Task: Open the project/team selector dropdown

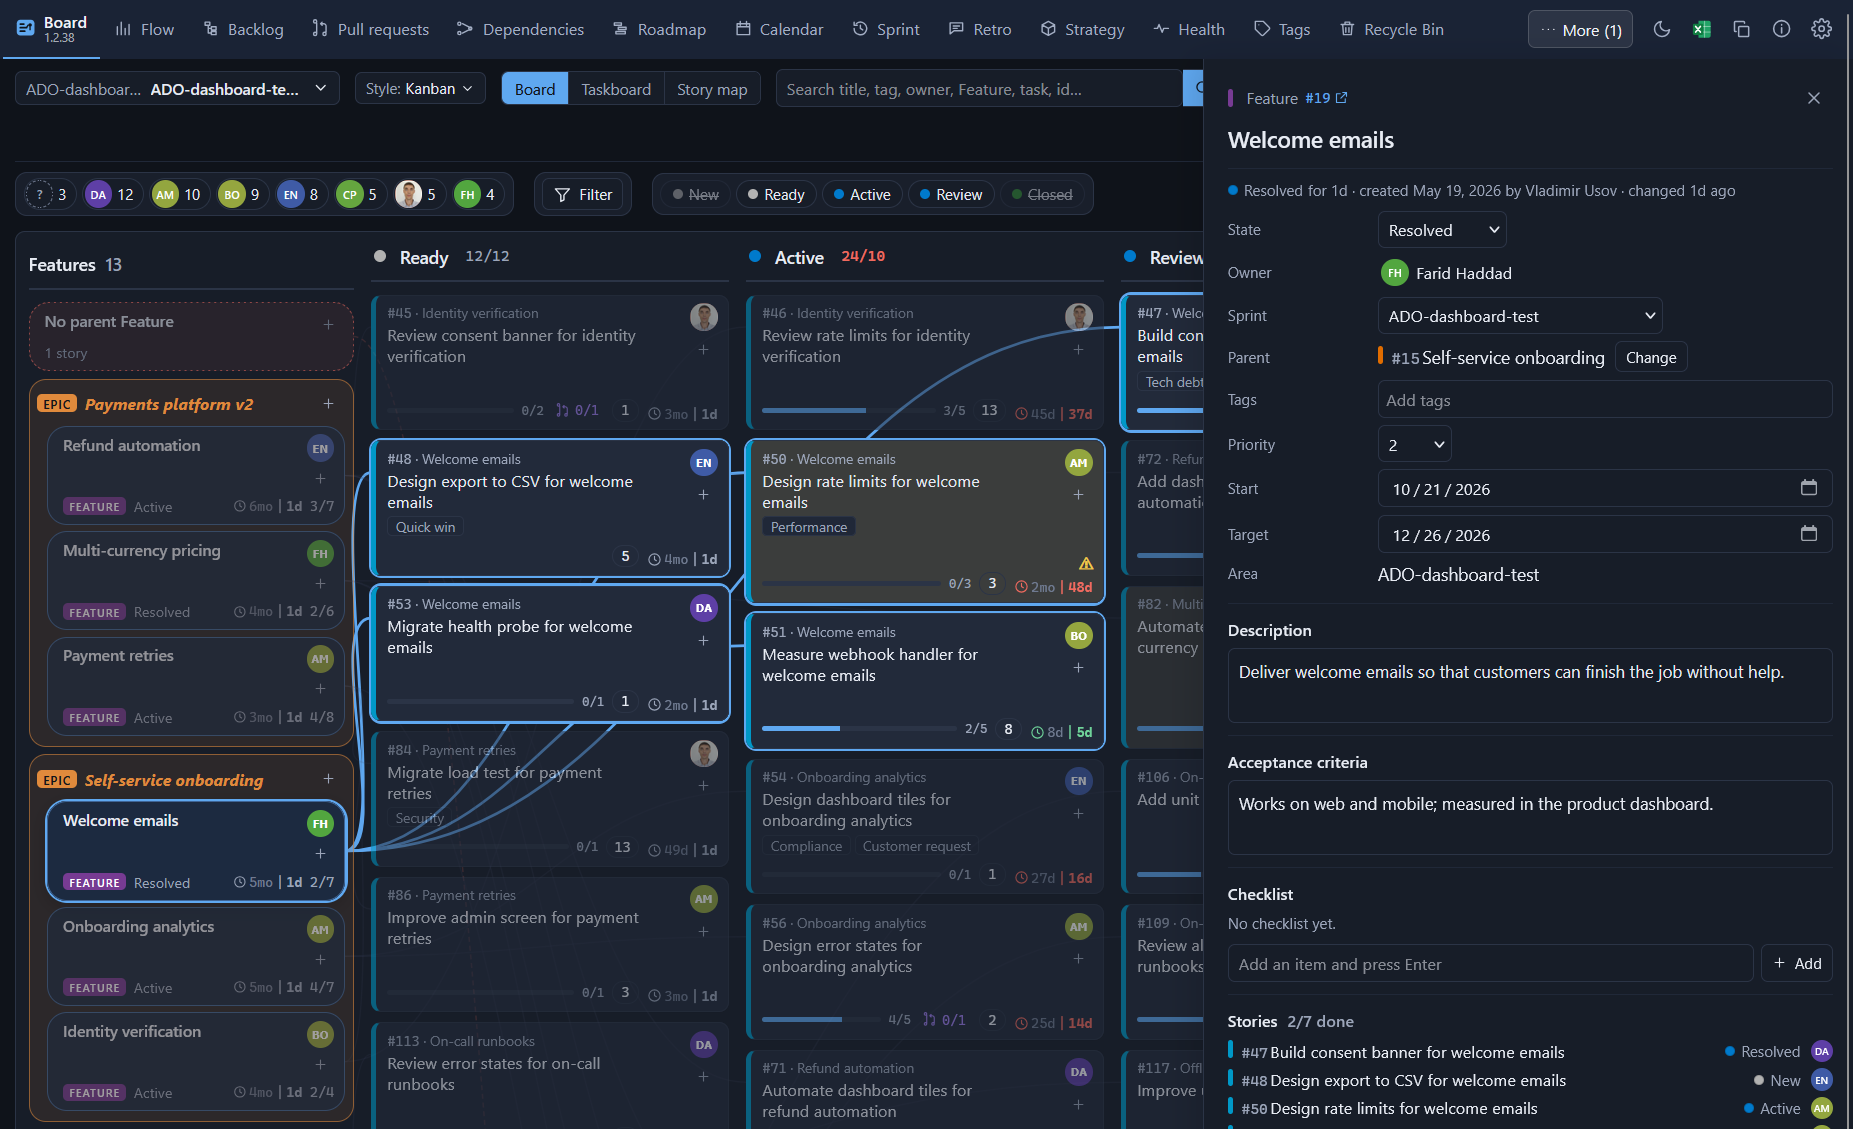Action: 177,89
